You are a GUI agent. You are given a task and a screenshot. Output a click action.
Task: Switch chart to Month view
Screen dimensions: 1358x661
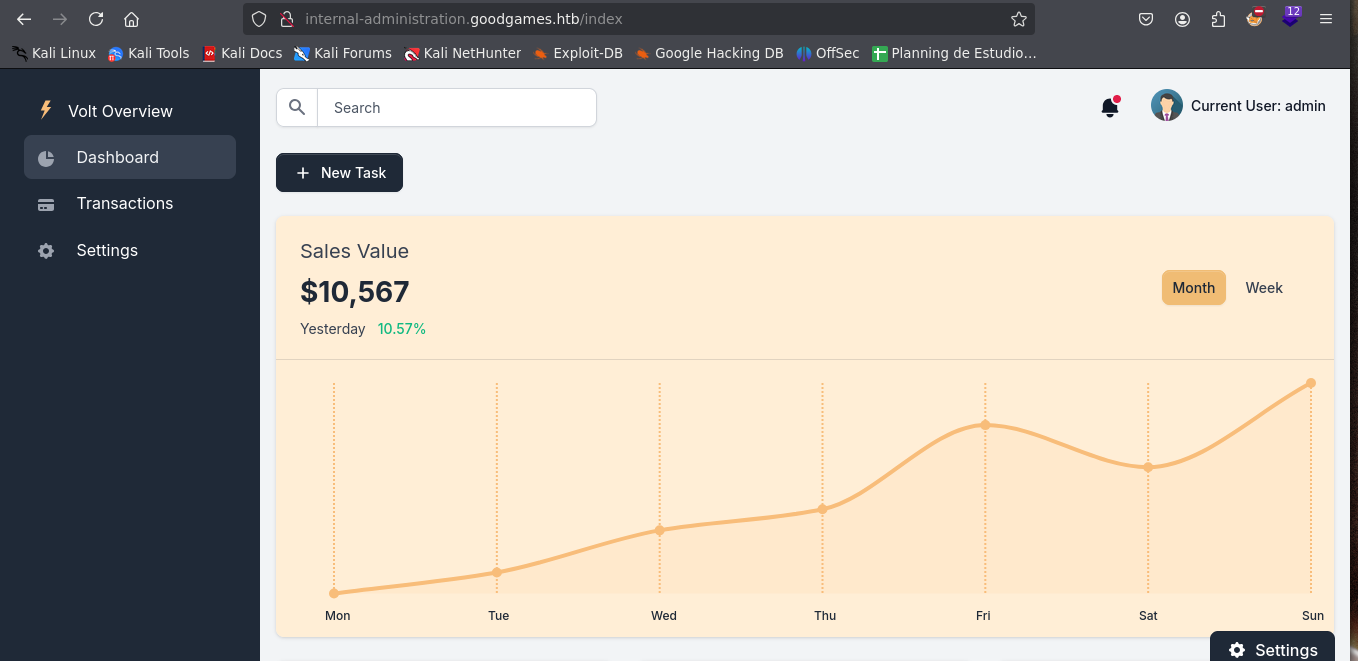[1193, 288]
